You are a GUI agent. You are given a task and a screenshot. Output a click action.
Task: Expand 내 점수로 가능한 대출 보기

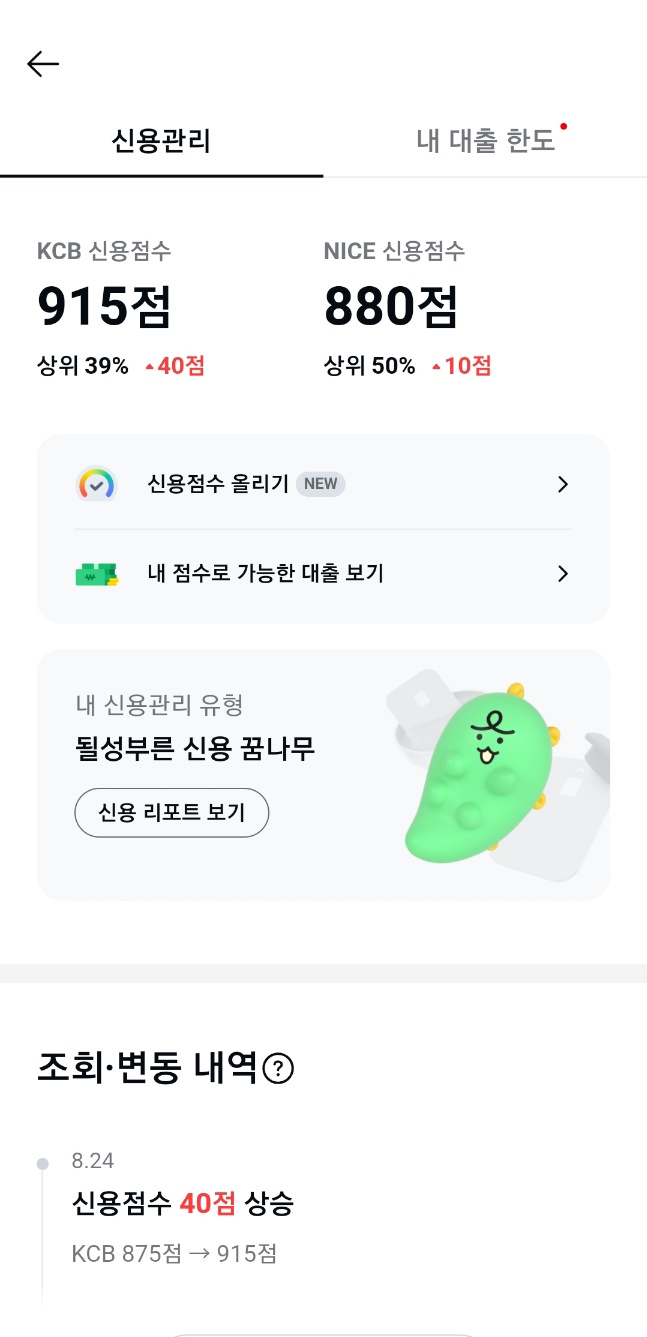562,574
